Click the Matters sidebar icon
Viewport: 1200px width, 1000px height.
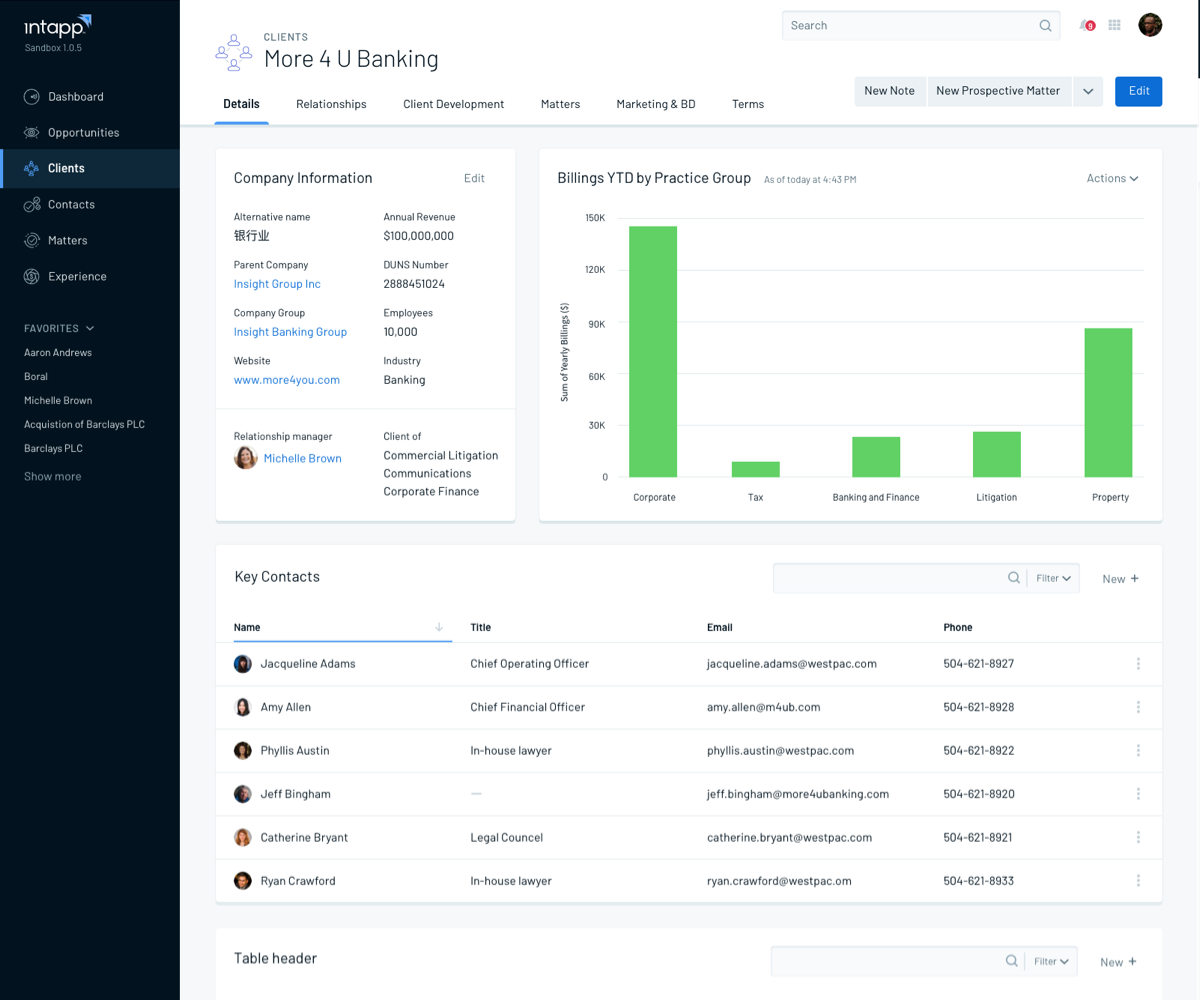[31, 241]
